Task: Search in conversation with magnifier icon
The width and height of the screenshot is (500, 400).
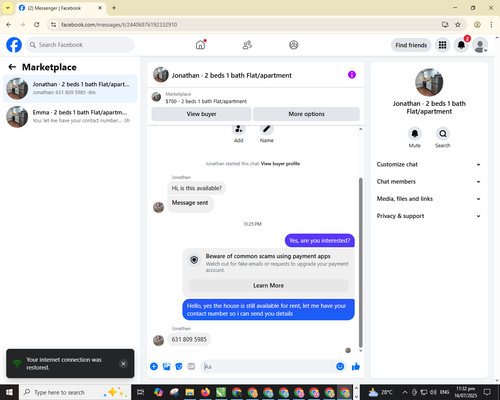Action: coord(443,134)
